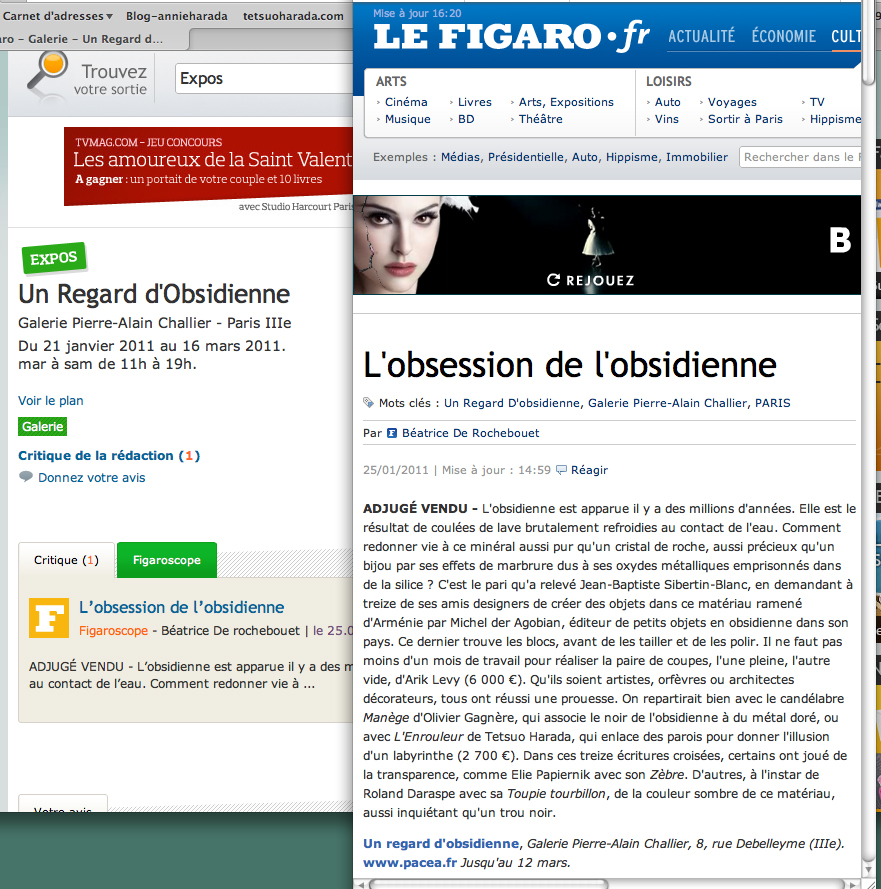Open TV link under Loisirs
Viewport: 881px width, 889px height.
[817, 102]
